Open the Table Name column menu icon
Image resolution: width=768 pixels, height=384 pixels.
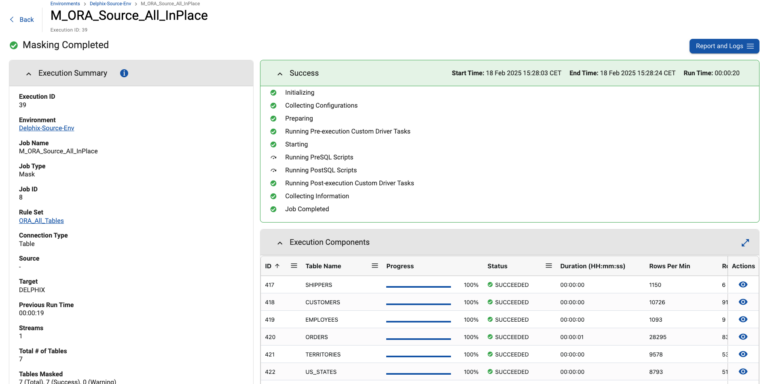tap(375, 265)
